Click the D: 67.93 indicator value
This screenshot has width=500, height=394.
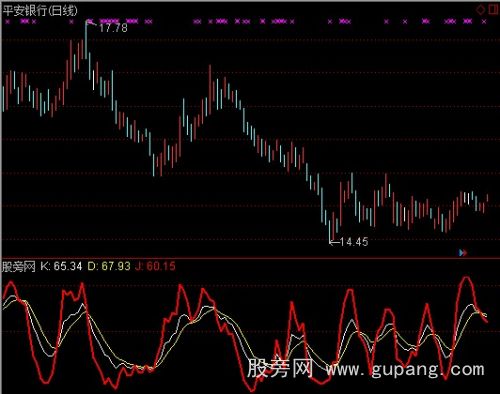pos(109,266)
